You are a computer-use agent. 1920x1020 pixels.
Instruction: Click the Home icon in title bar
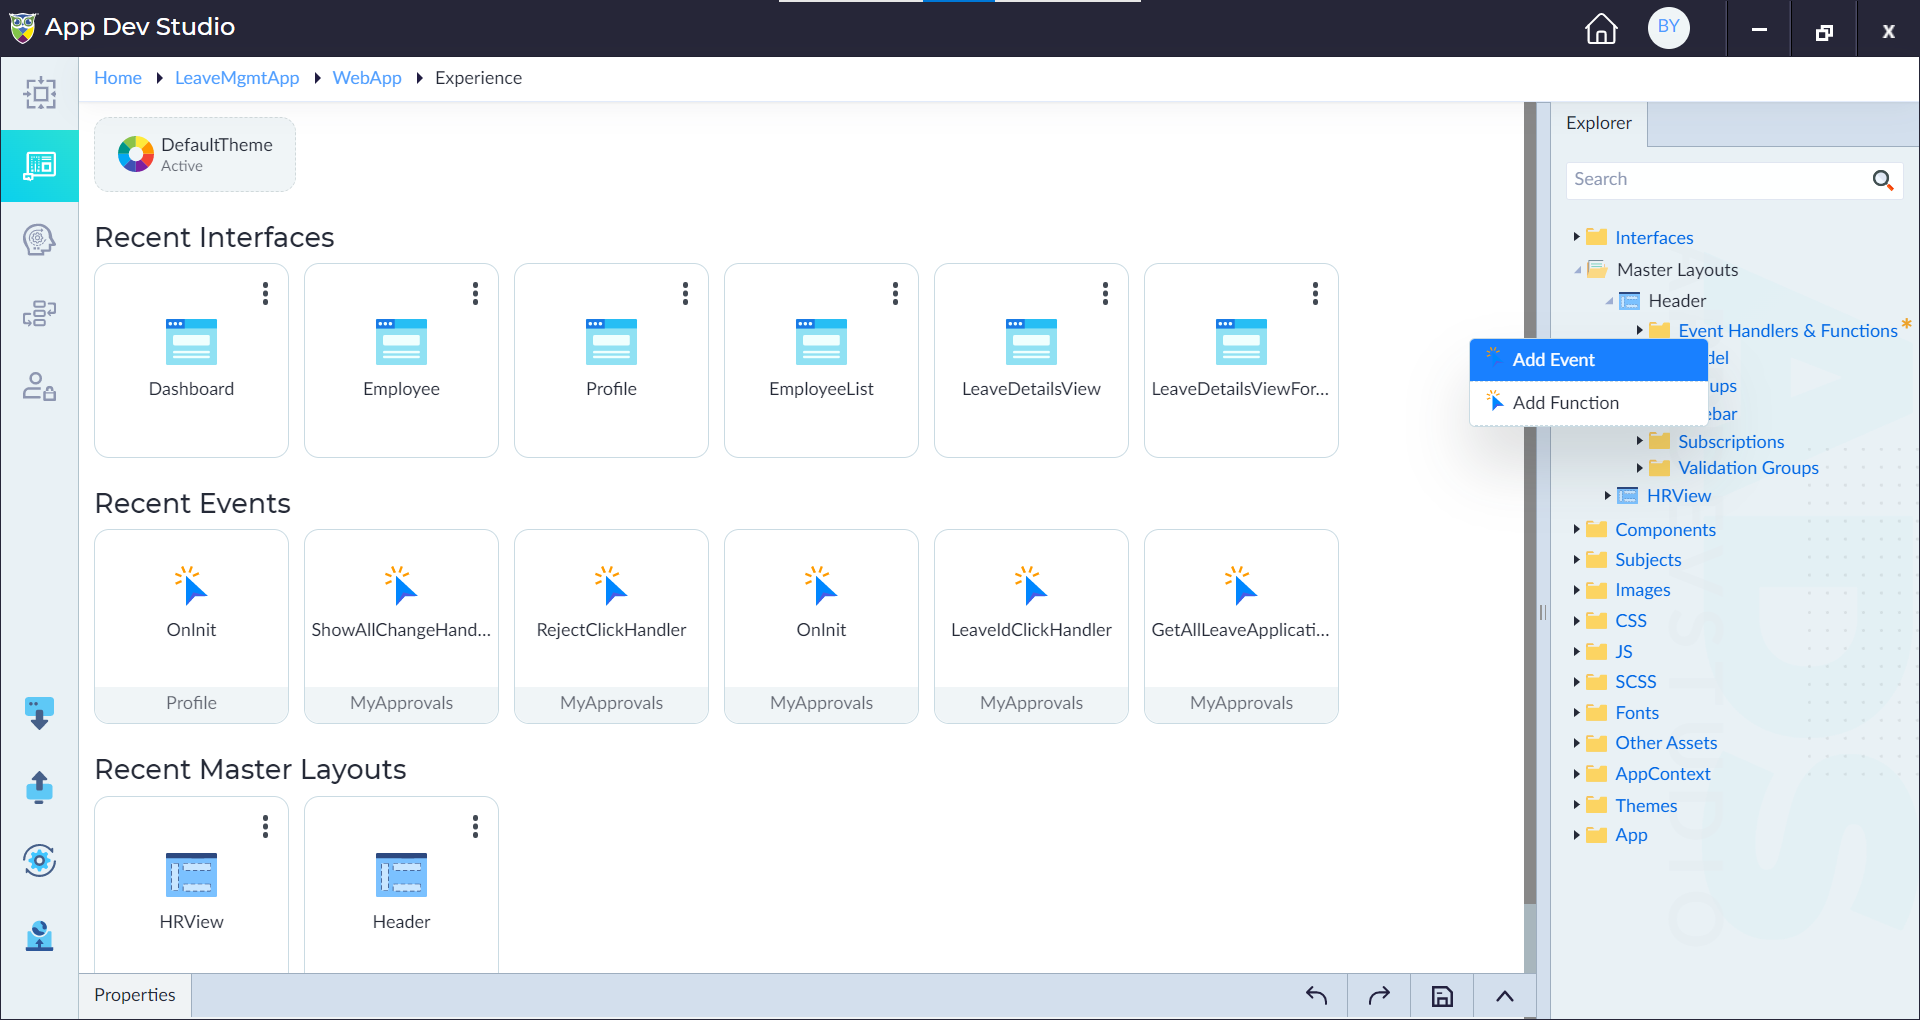pyautogui.click(x=1601, y=28)
